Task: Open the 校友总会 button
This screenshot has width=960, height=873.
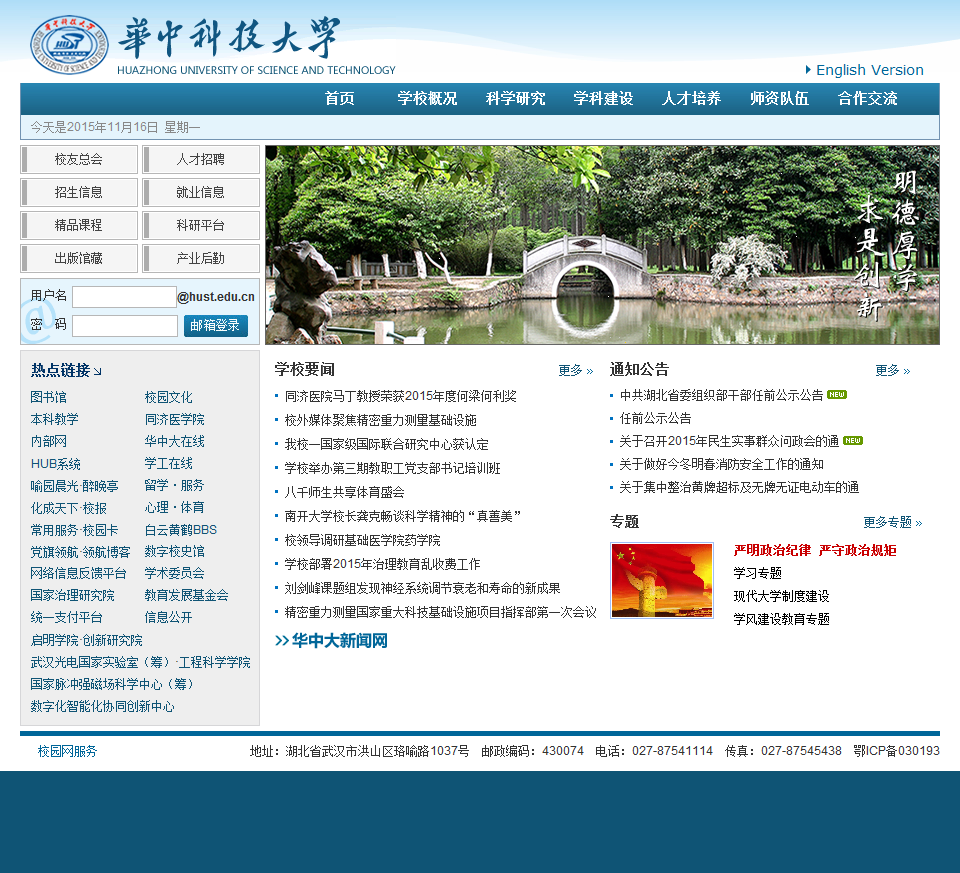Action: pyautogui.click(x=79, y=160)
